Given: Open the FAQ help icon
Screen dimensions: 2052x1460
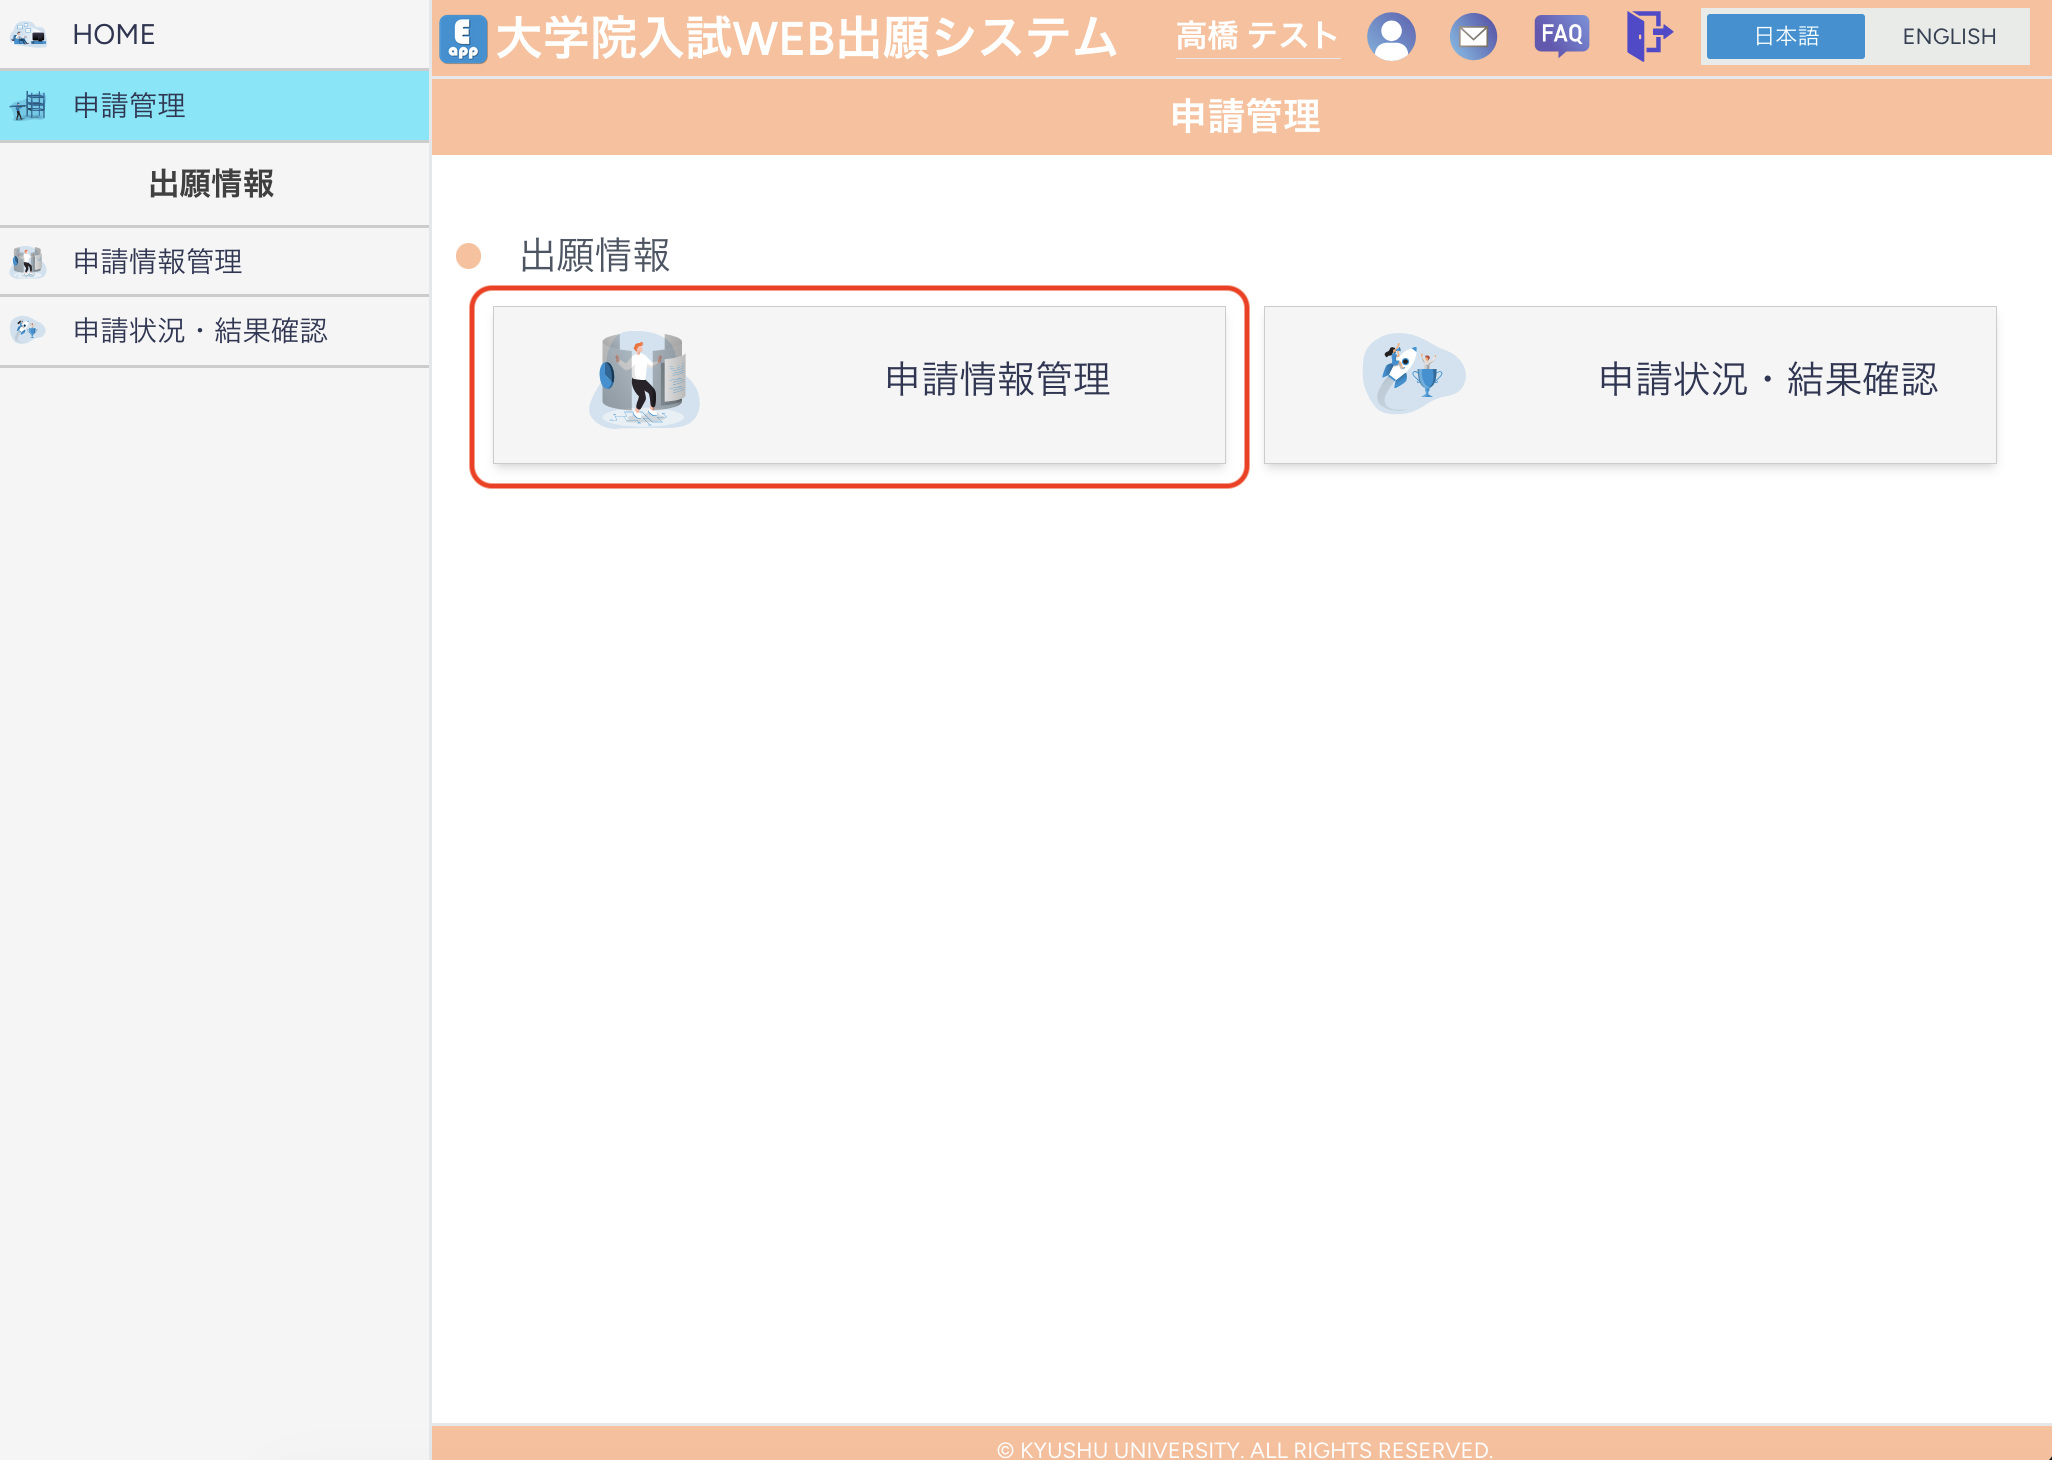Looking at the screenshot, I should click(1561, 36).
